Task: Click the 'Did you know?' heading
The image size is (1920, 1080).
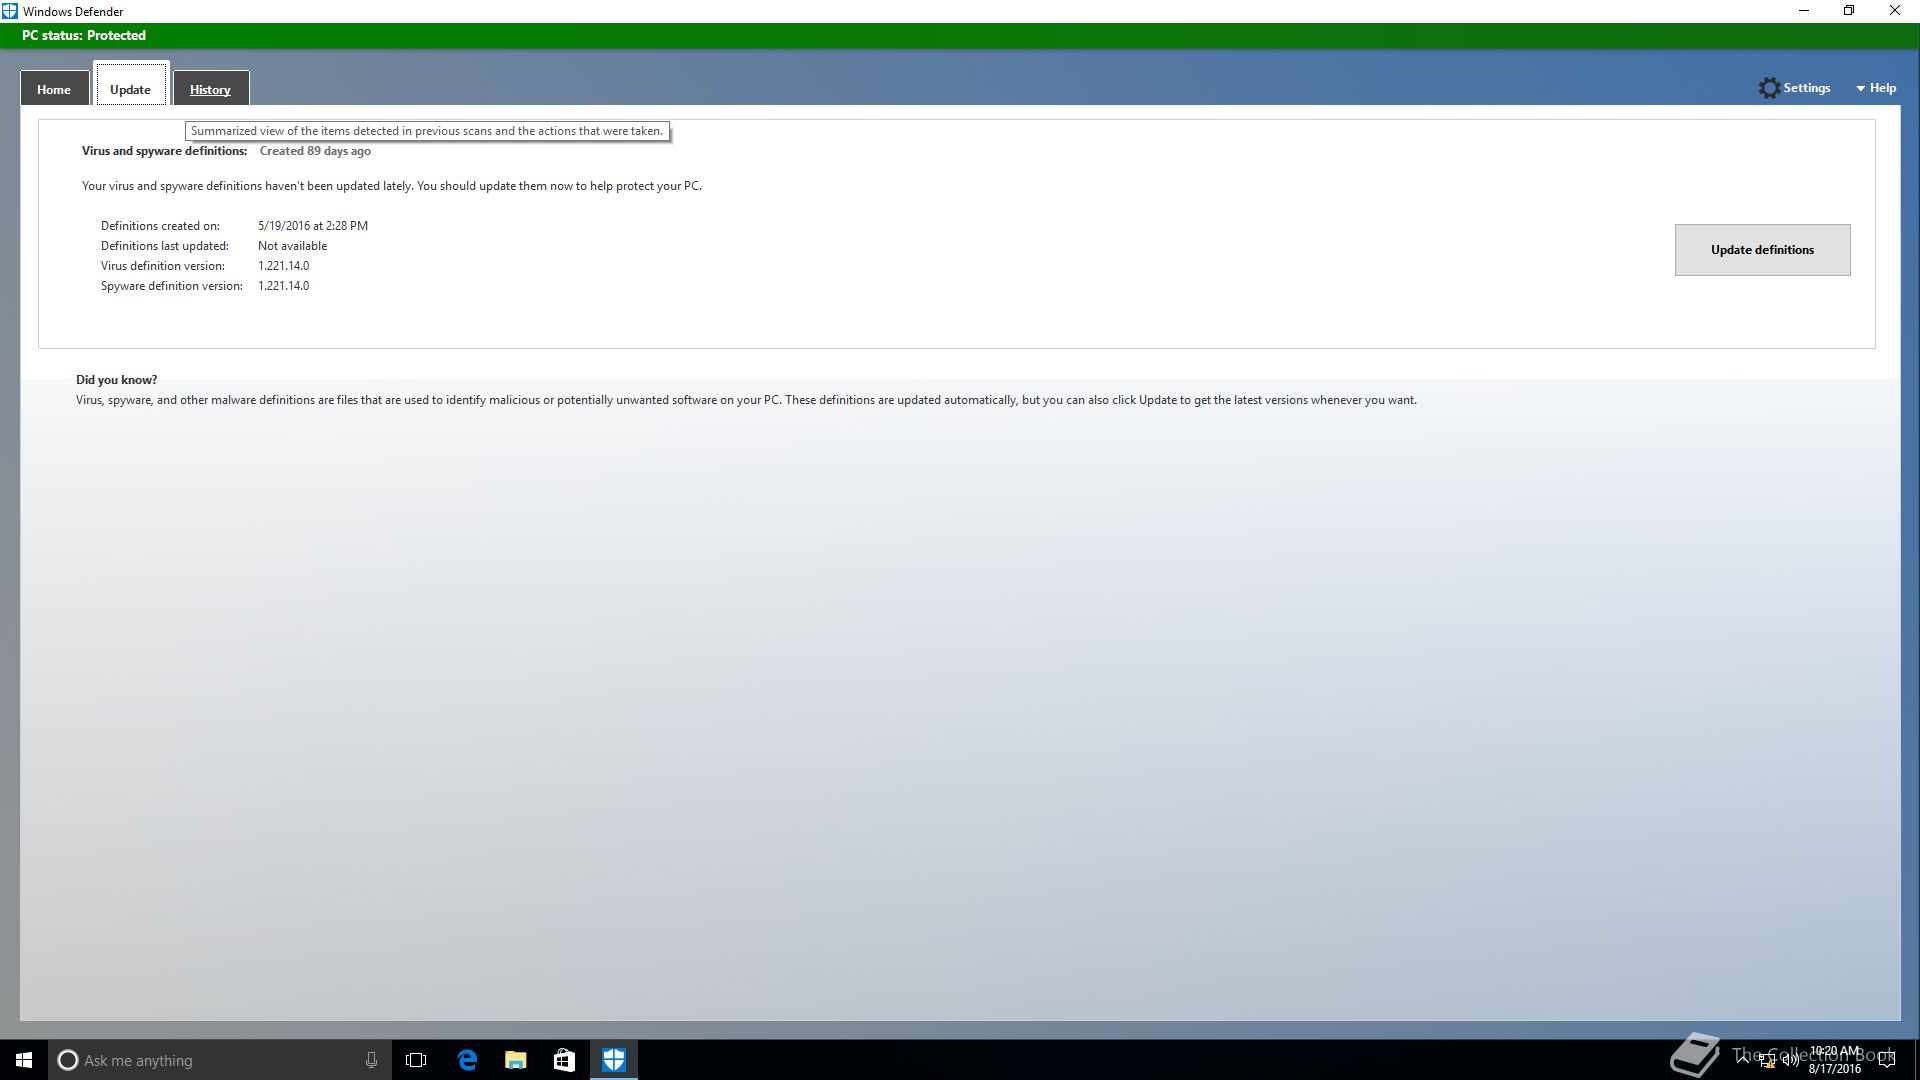Action: point(116,380)
